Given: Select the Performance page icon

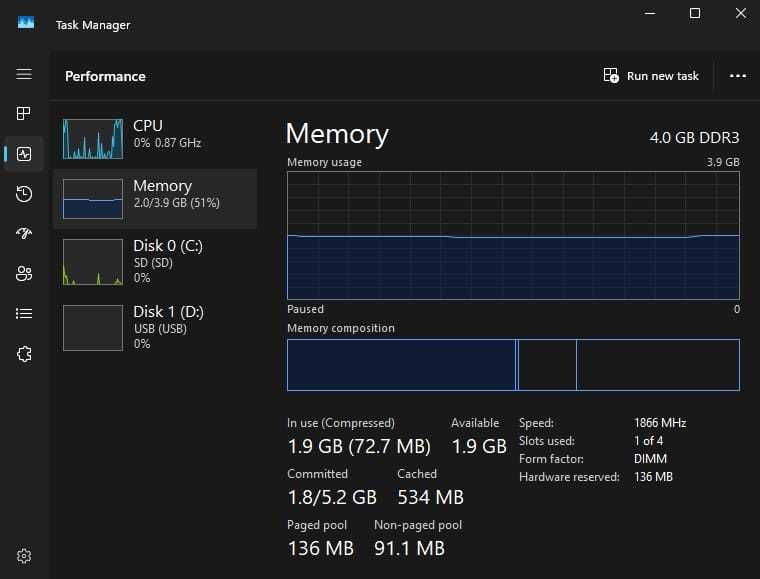Looking at the screenshot, I should tap(24, 154).
